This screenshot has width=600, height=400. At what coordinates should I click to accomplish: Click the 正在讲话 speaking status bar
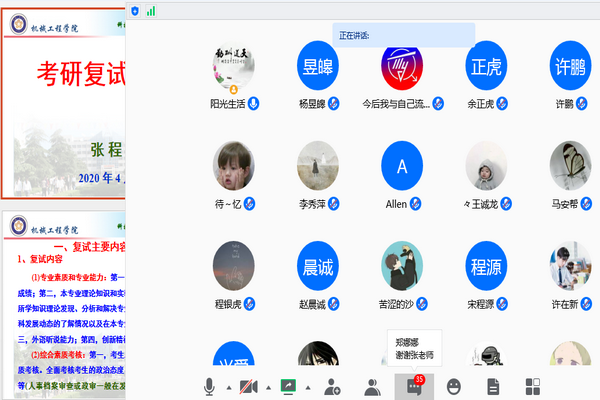pos(403,35)
